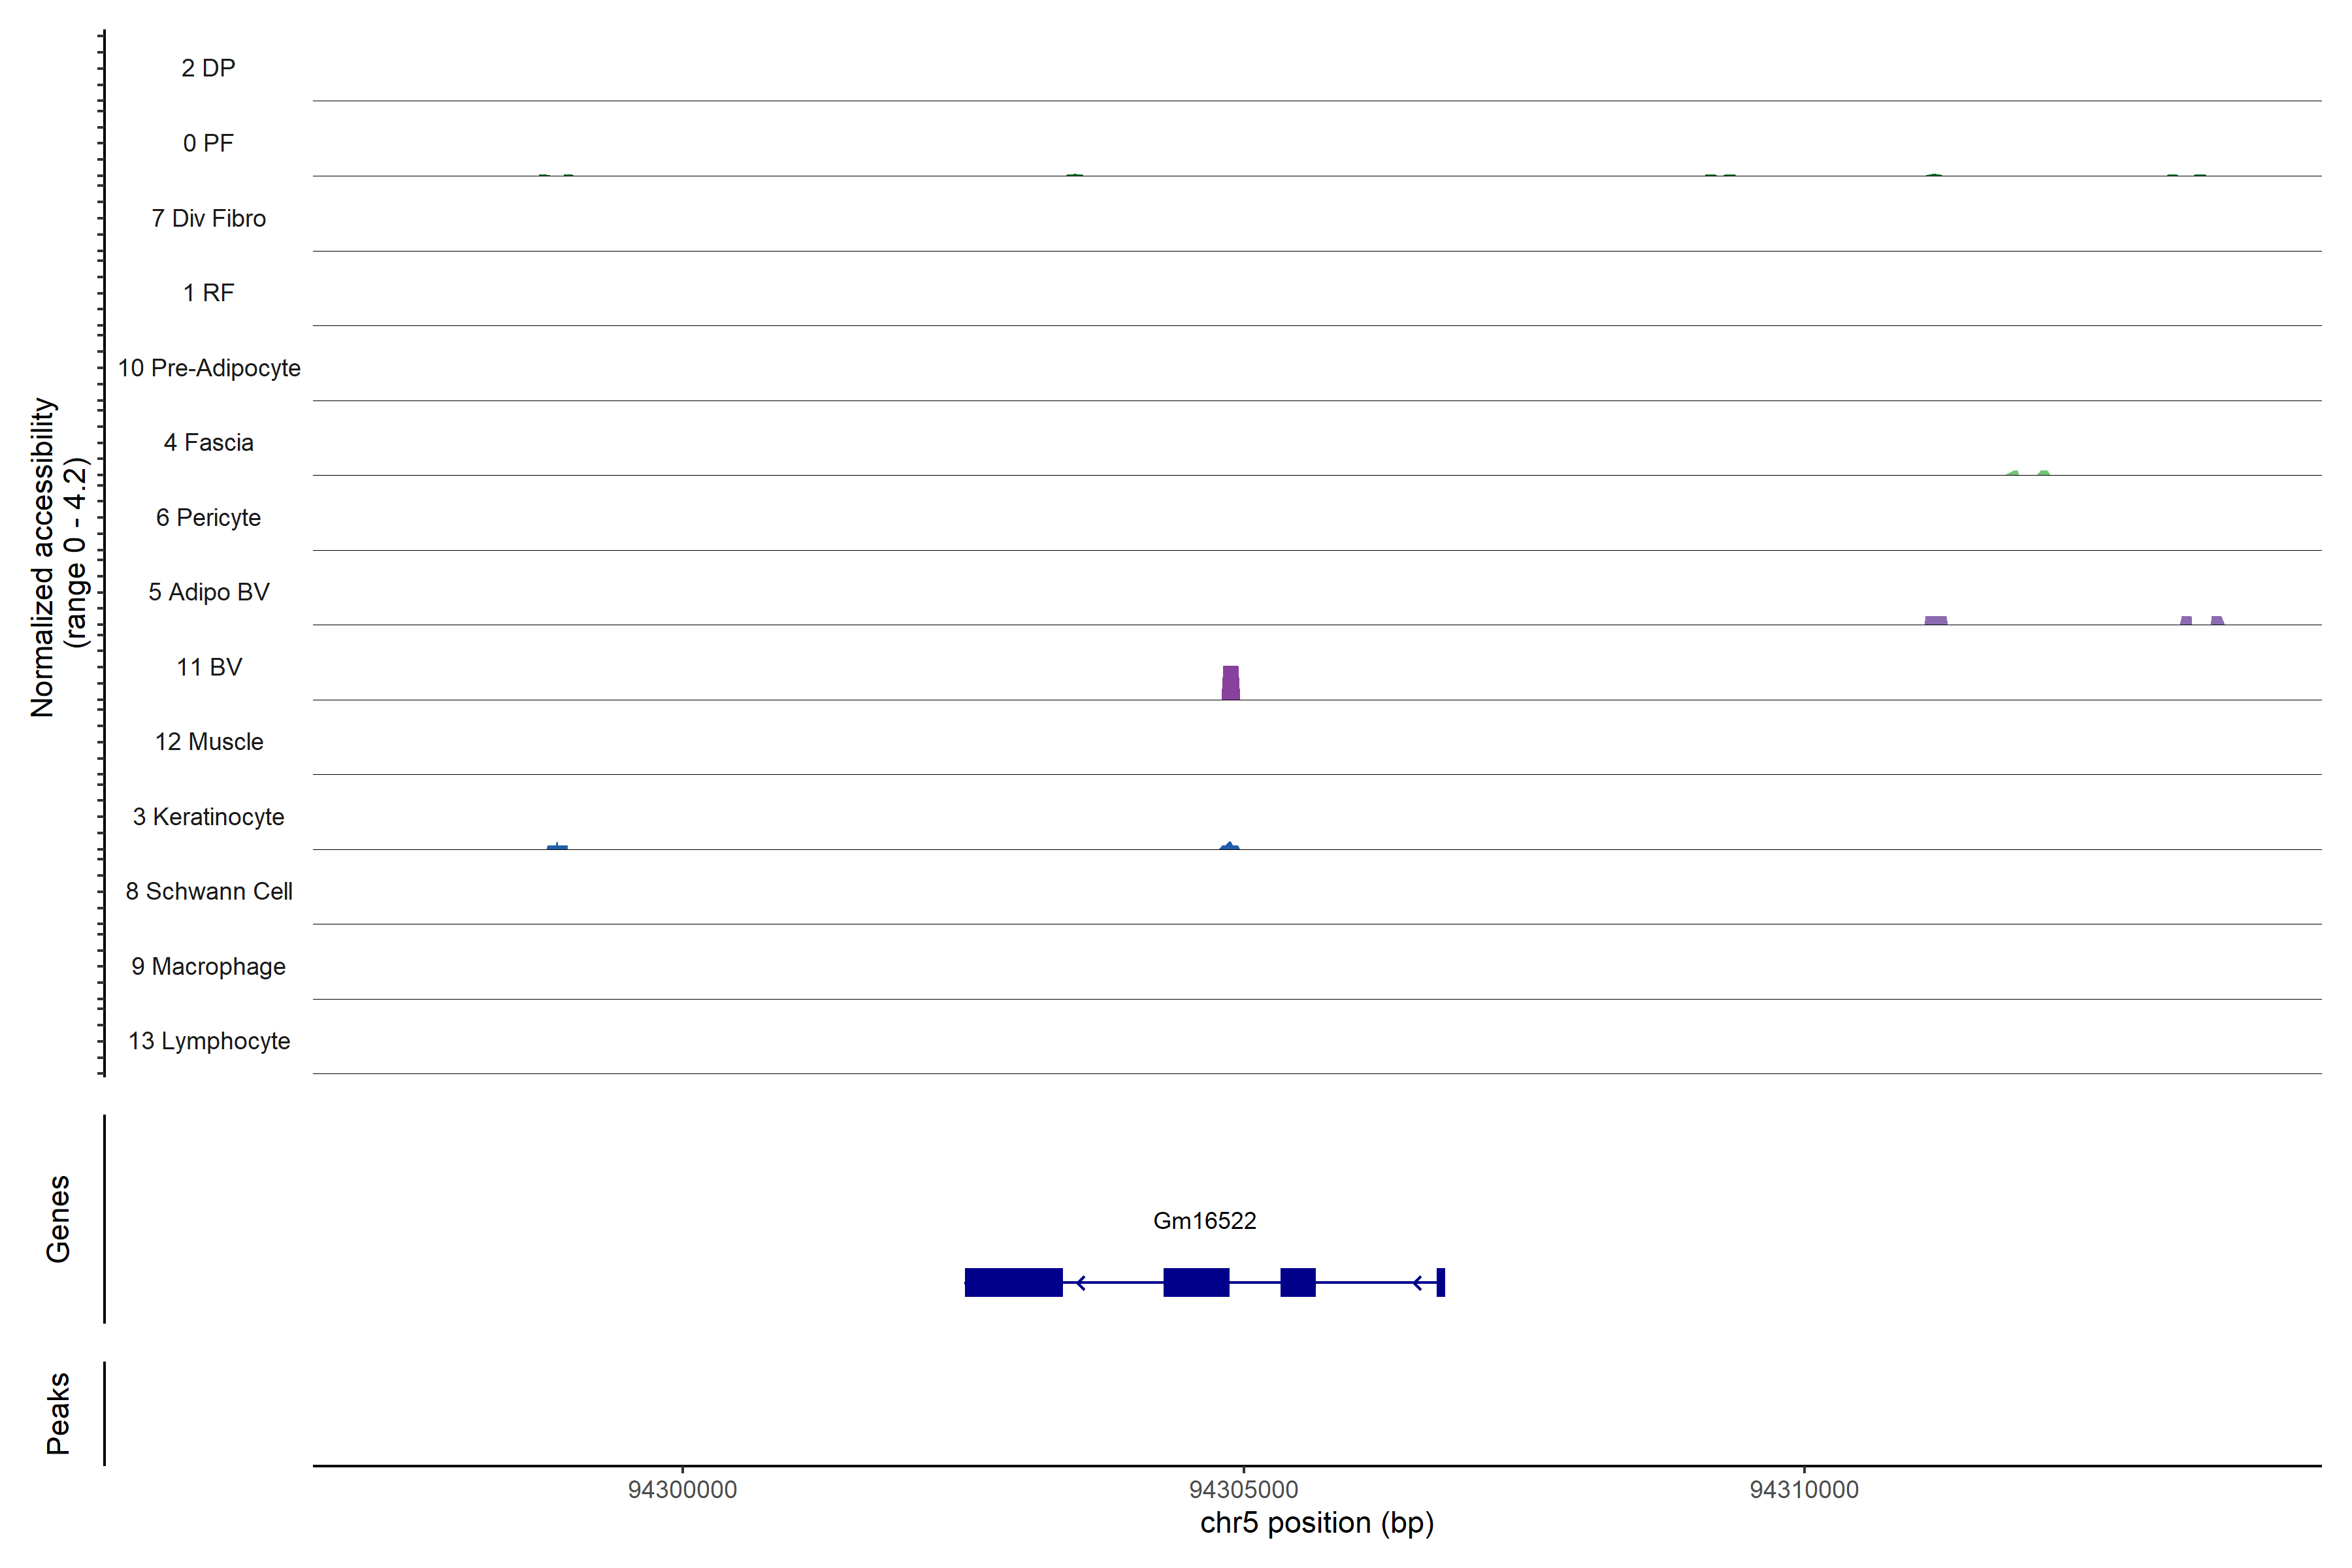This screenshot has width=2352, height=1568.
Task: Click the second exon block of Gm16522
Action: pyautogui.click(x=1196, y=1282)
